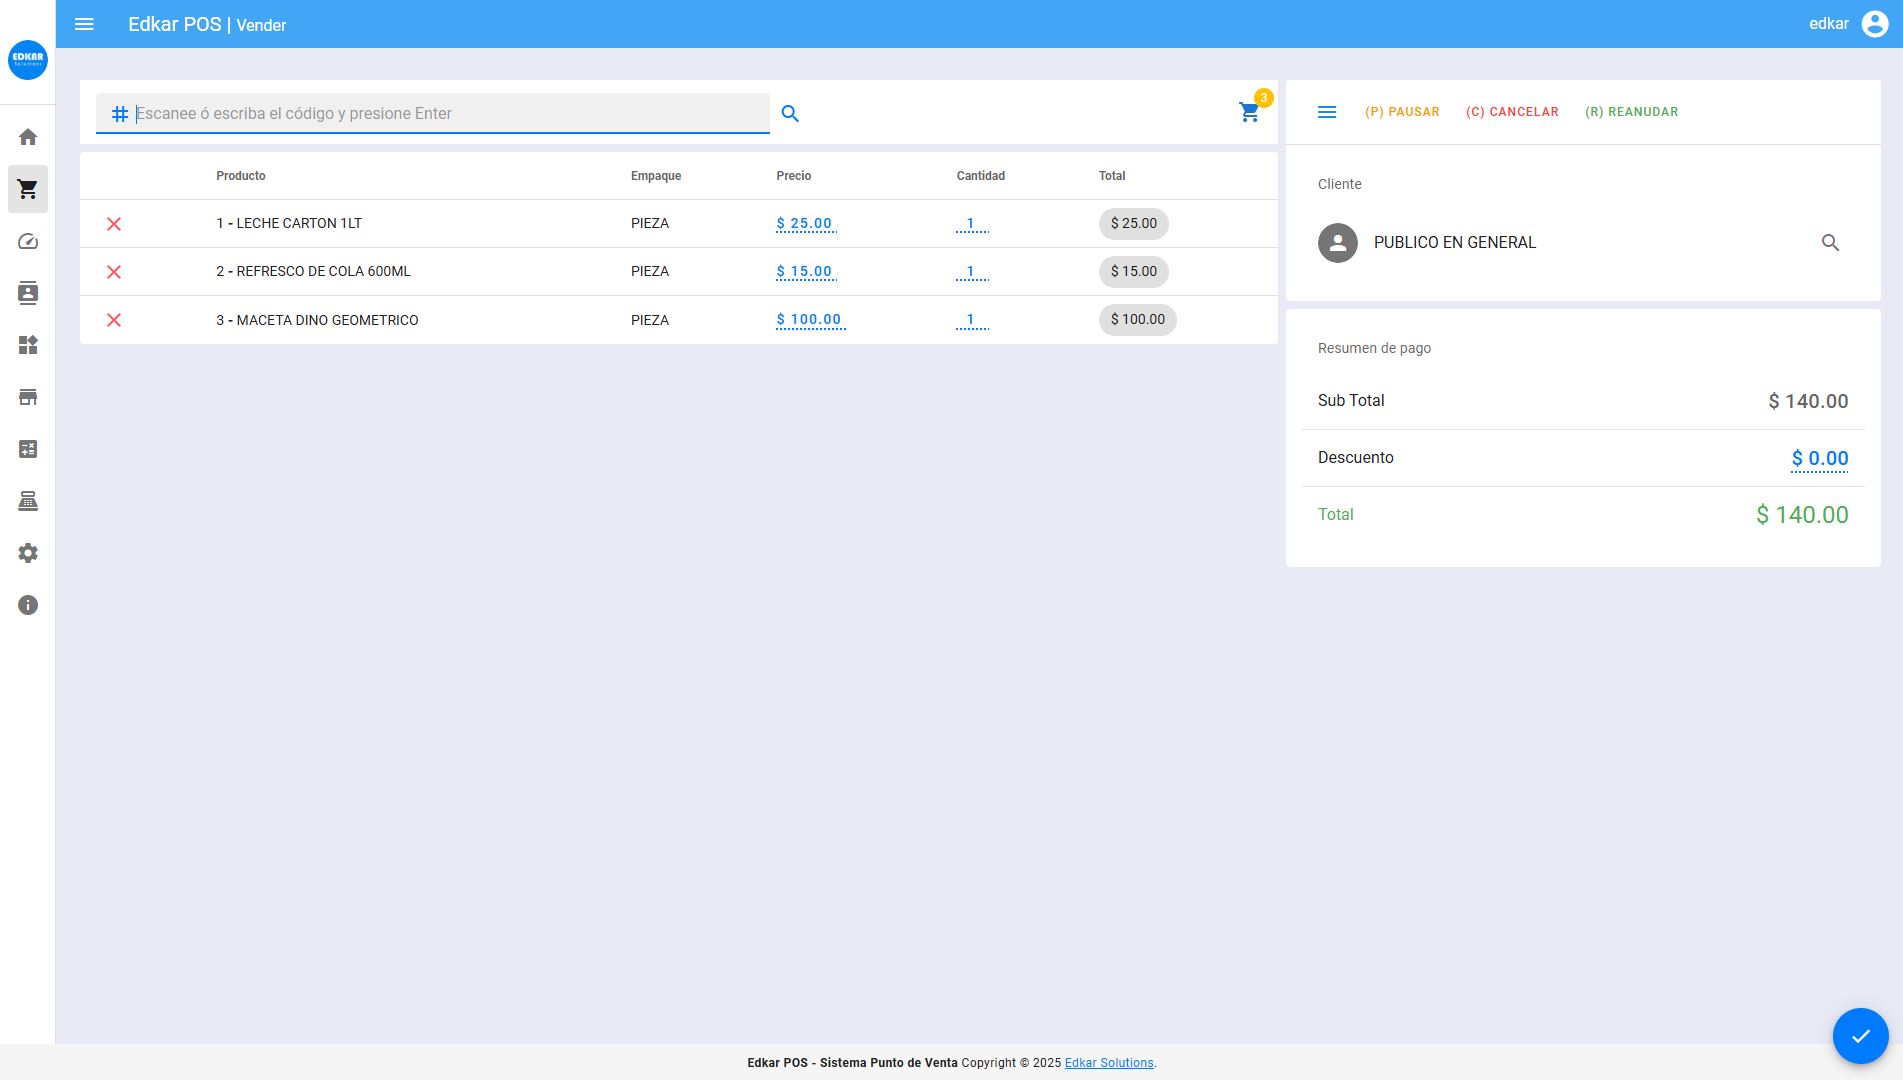Click the product search magnifier icon
The width and height of the screenshot is (1903, 1080).
click(790, 114)
